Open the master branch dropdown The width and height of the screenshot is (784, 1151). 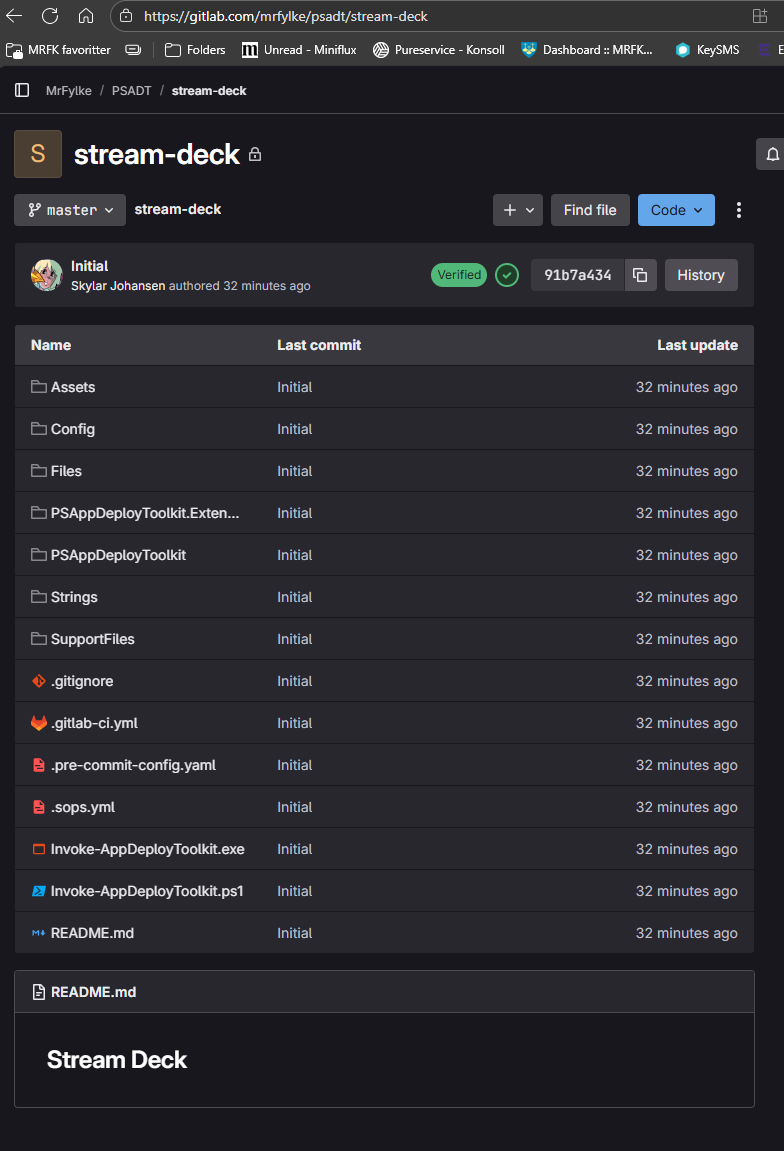70,210
